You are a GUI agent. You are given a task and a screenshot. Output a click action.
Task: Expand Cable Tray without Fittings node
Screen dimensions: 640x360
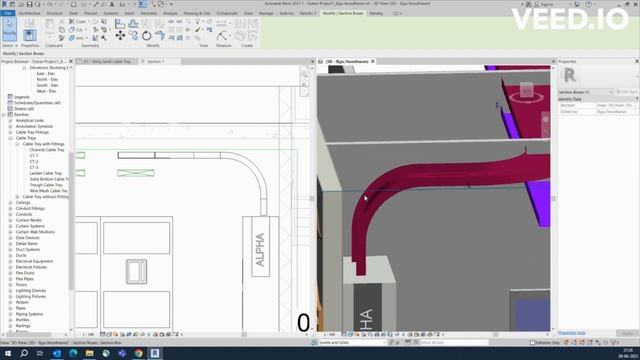point(17,197)
